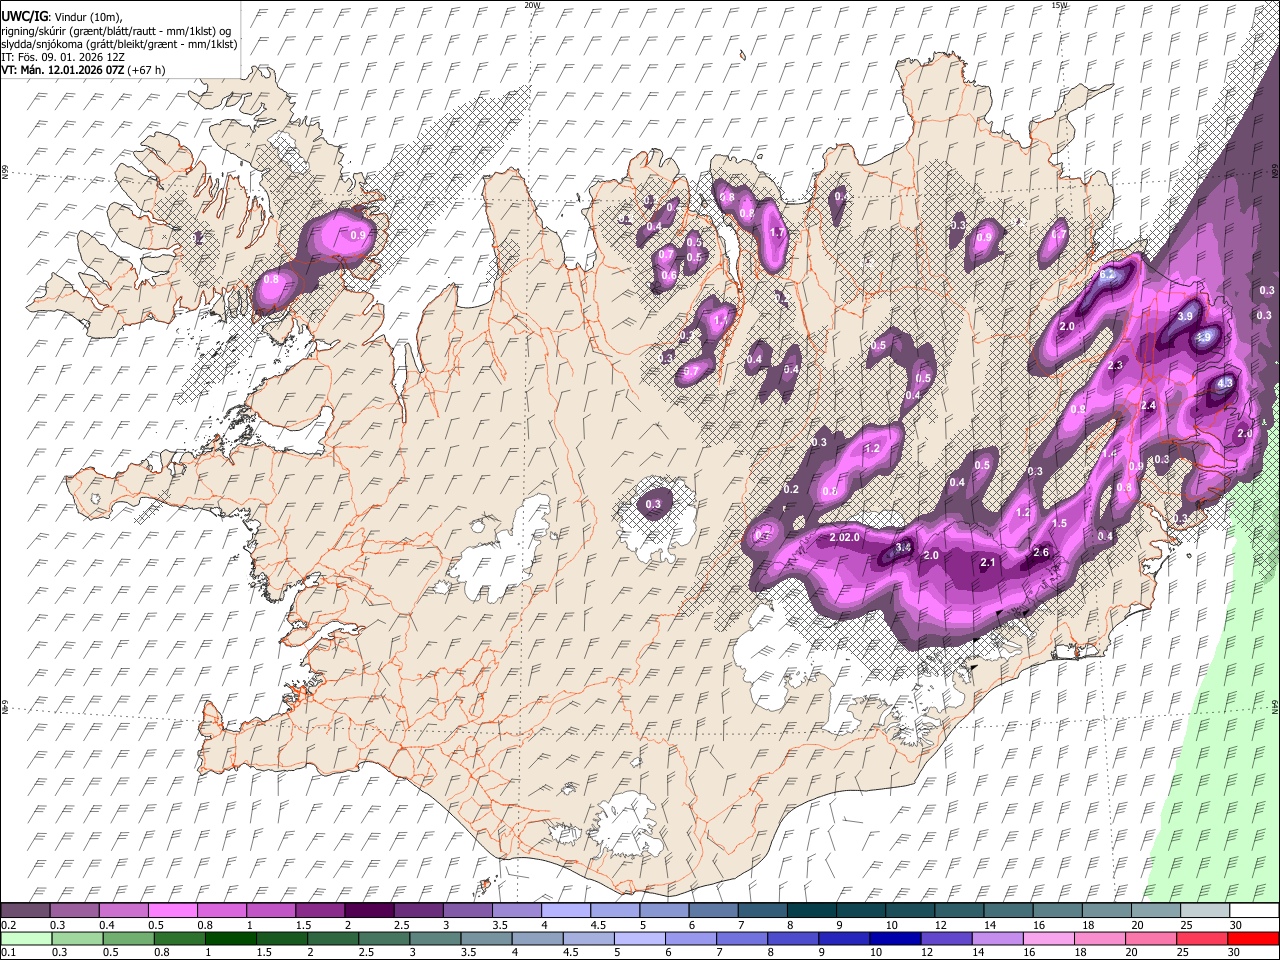Pick the light pink 16–18 rain legend swatch
1280x960 pixels.
click(1049, 938)
